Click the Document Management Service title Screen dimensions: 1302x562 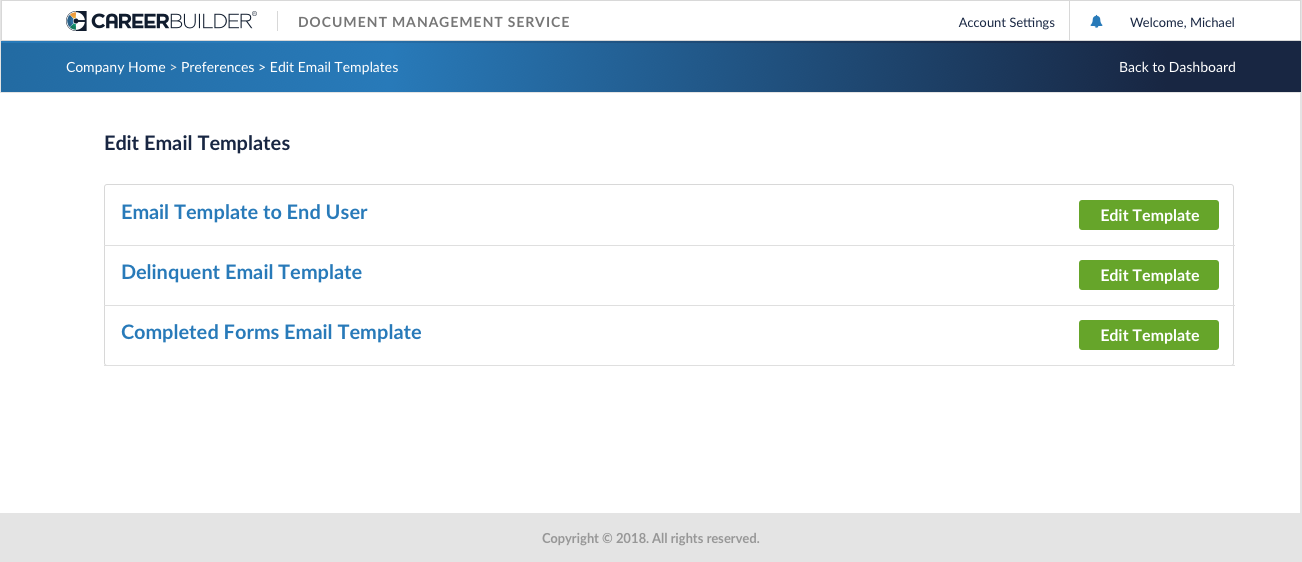click(x=434, y=22)
